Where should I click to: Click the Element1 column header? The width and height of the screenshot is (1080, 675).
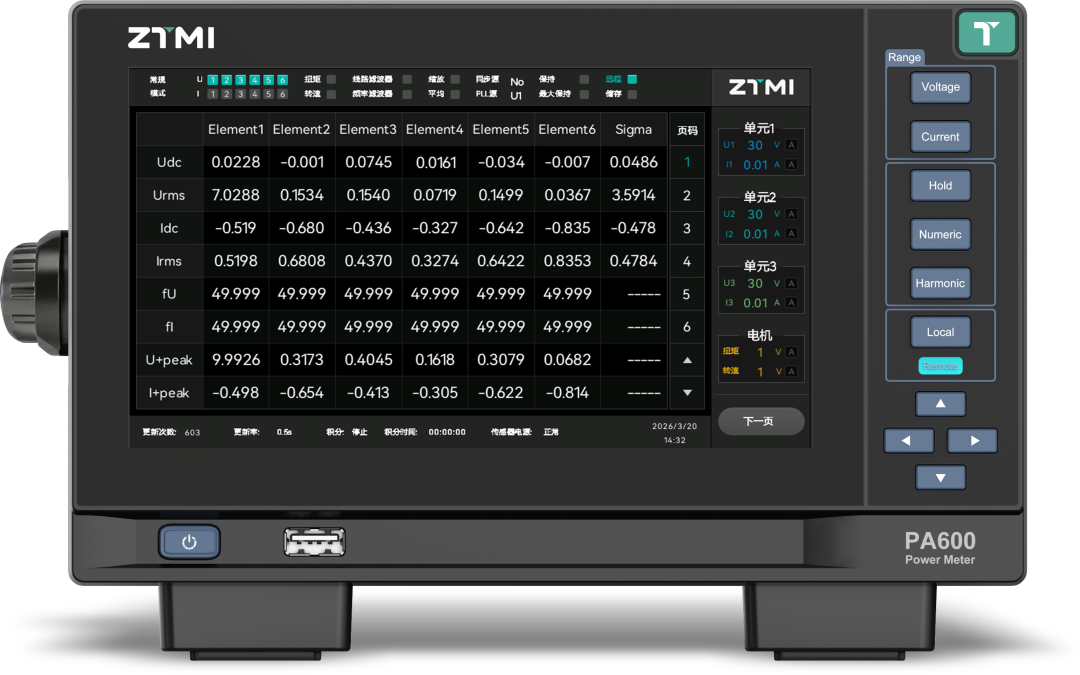(x=236, y=129)
